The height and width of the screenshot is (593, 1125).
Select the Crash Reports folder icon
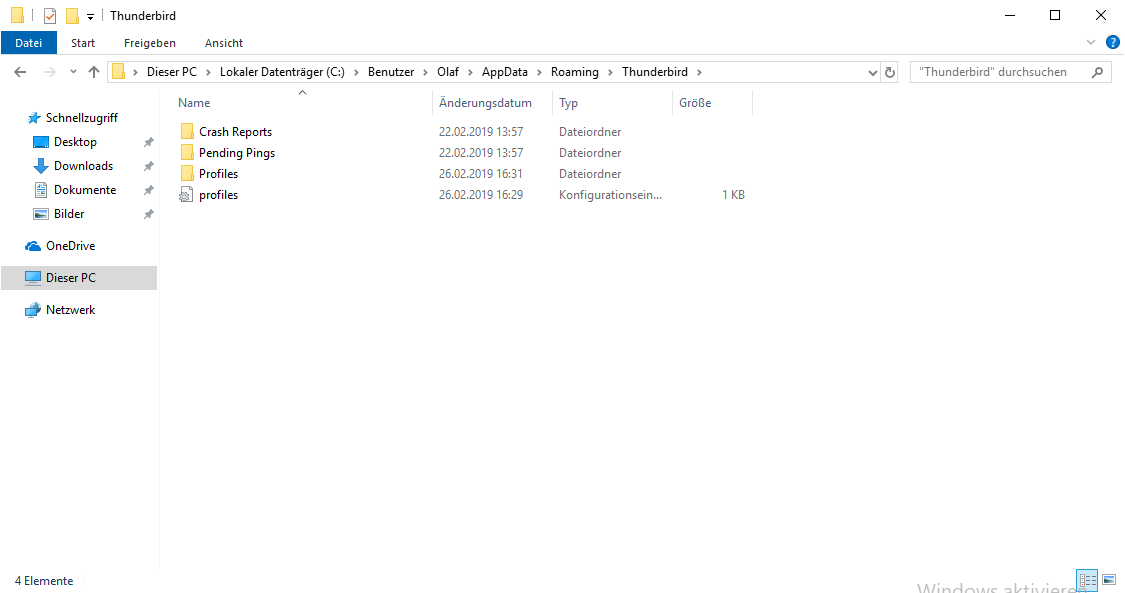tap(187, 131)
